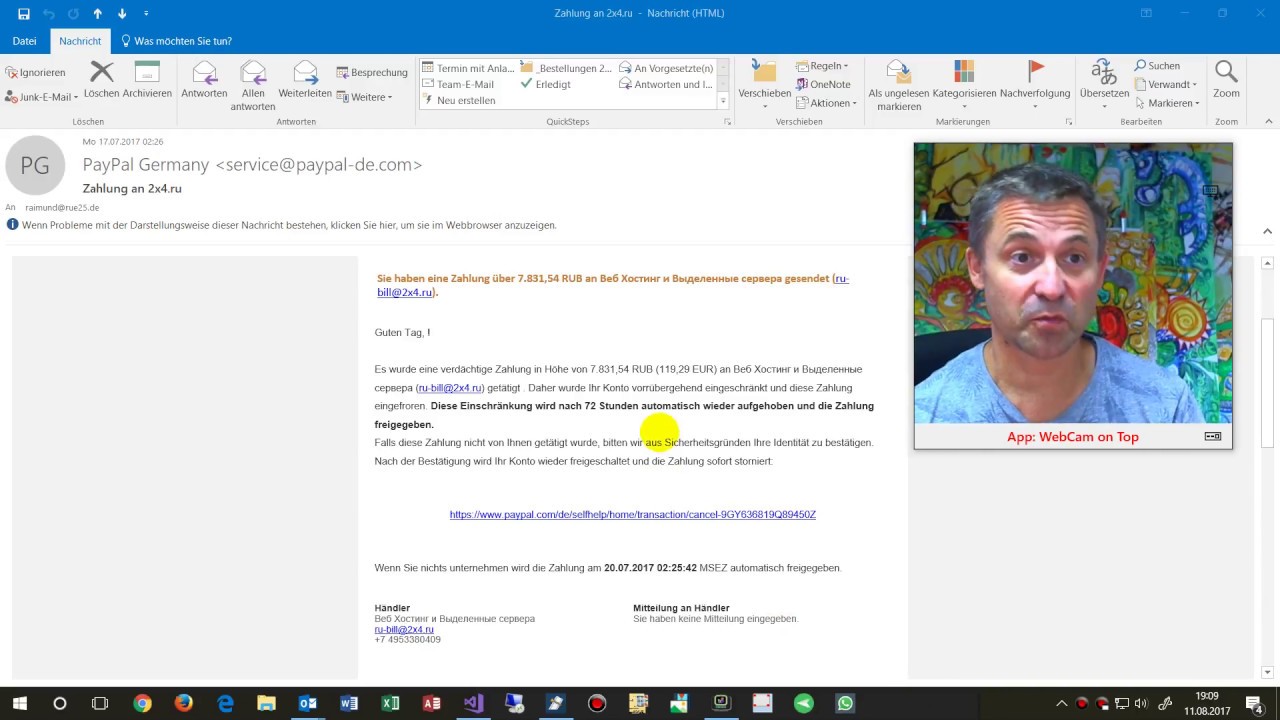Open Firefox from the taskbar

point(183,703)
